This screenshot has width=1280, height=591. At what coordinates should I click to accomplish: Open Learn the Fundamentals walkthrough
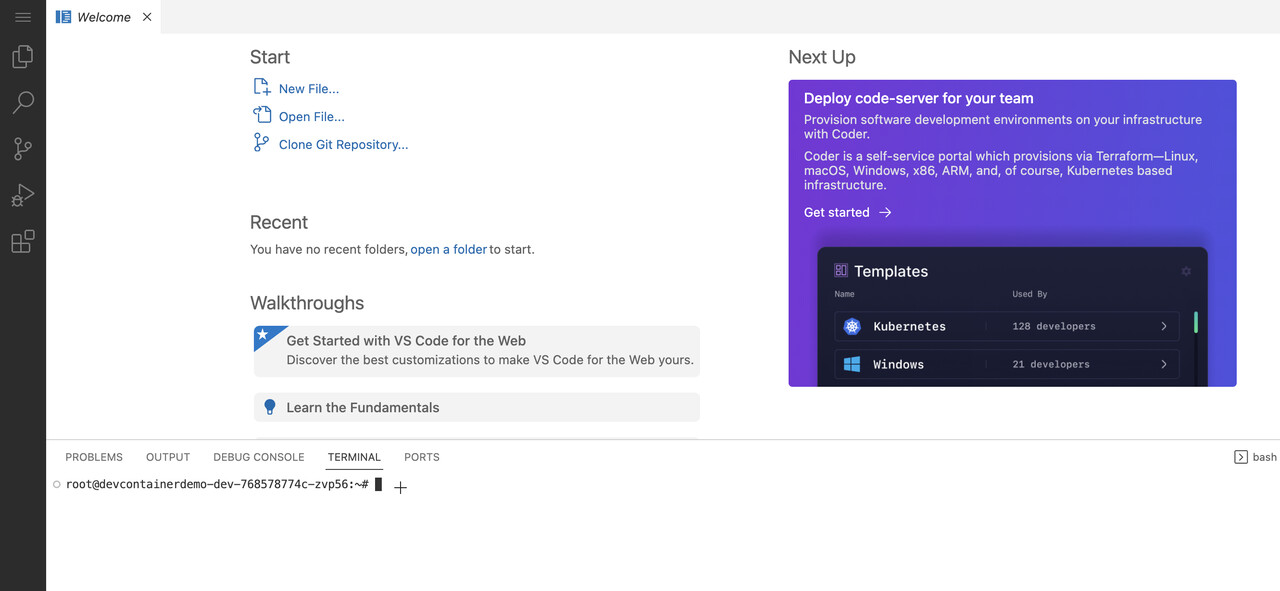[477, 407]
